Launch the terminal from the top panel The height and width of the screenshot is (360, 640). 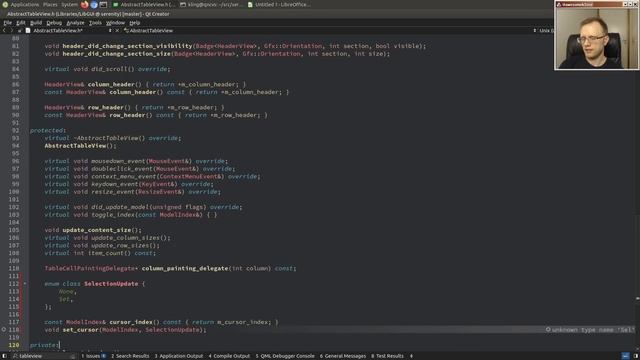103,4
